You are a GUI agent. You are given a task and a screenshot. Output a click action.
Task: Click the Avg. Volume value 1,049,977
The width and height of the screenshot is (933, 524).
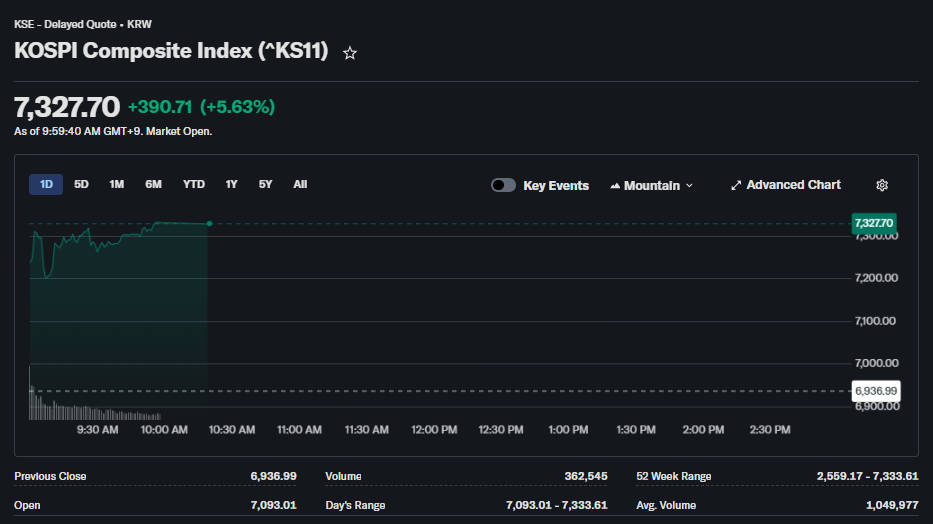click(x=892, y=505)
